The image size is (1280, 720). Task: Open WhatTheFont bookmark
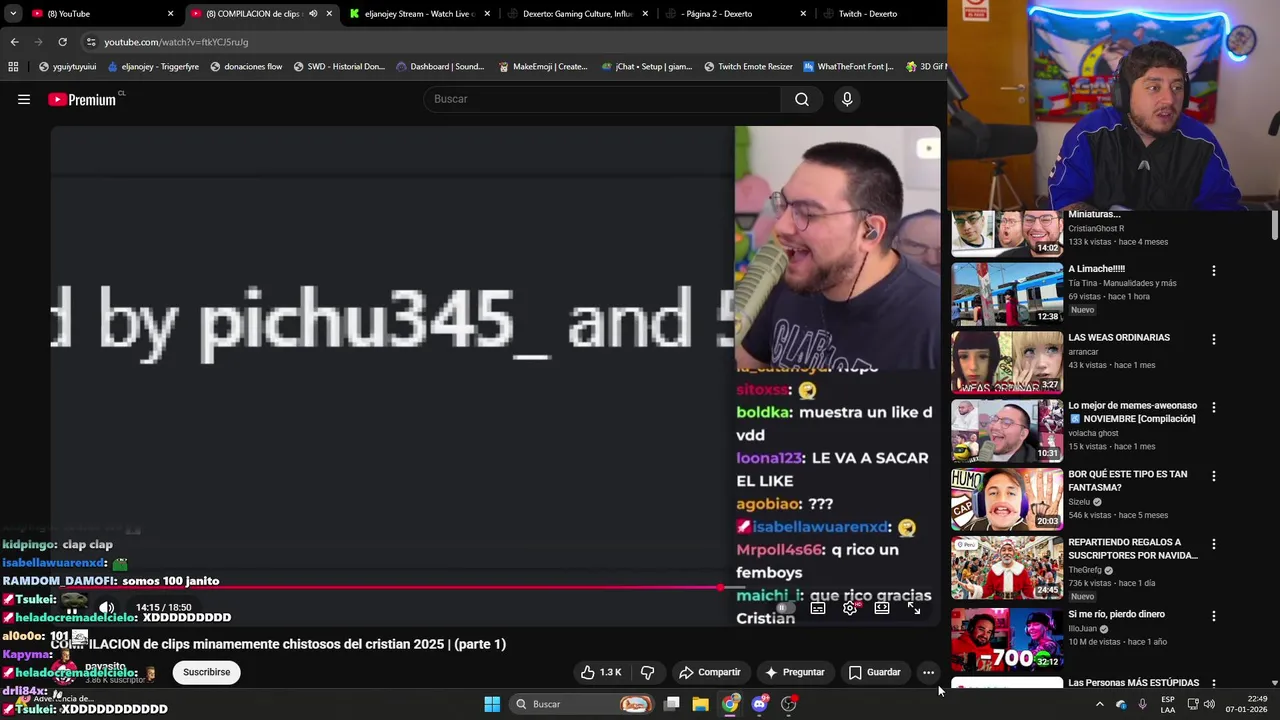pos(848,67)
